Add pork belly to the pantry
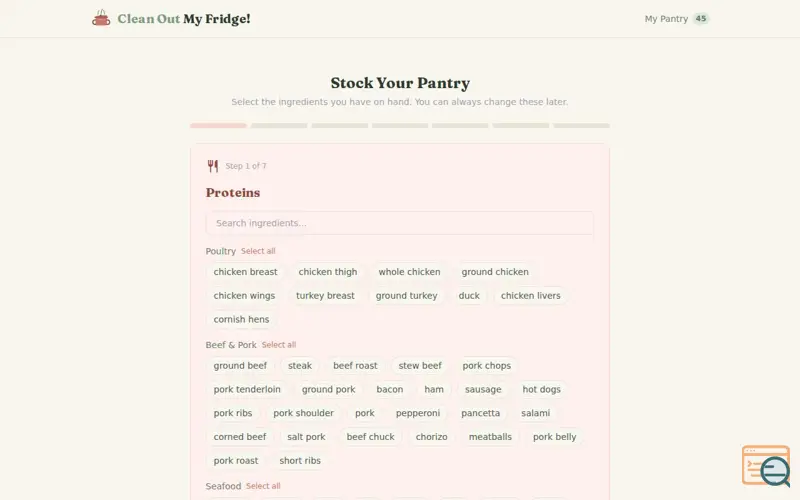This screenshot has height=500, width=800. (555, 437)
